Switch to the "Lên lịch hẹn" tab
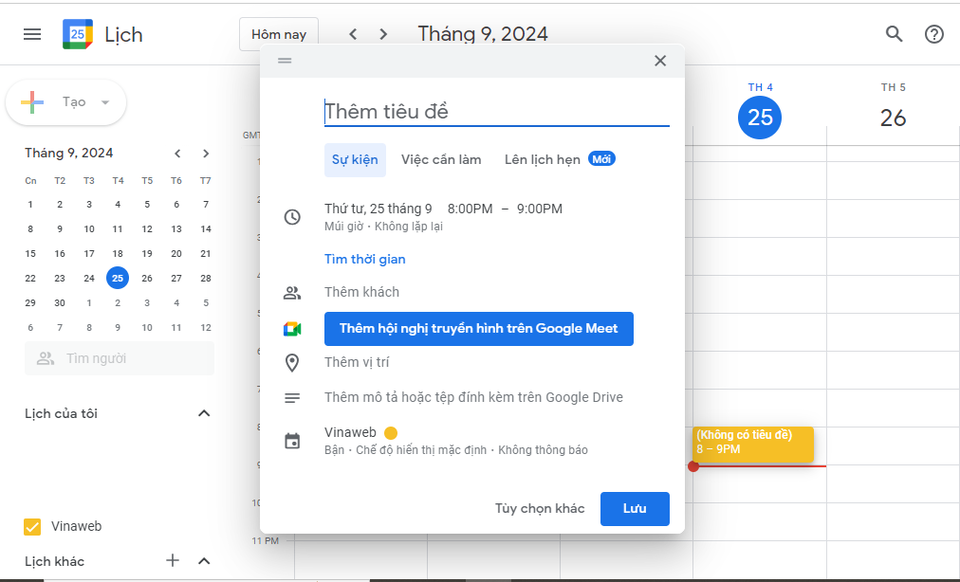Image resolution: width=960 pixels, height=582 pixels. [x=542, y=160]
